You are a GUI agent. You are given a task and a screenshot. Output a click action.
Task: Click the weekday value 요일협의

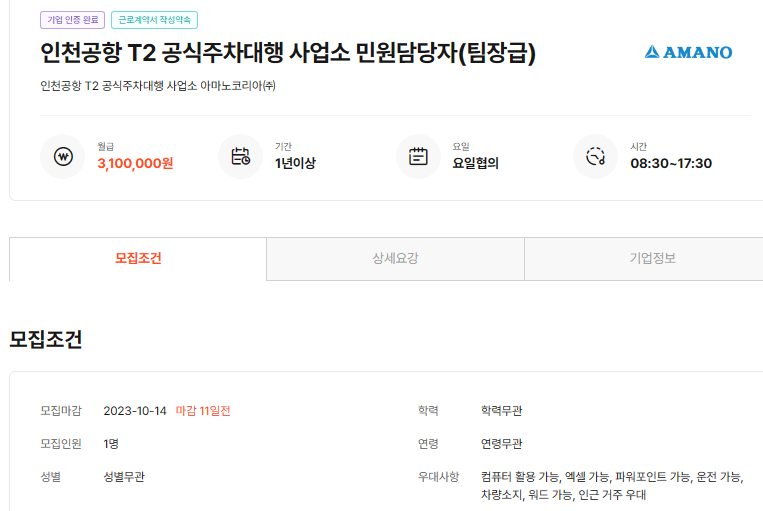pyautogui.click(x=475, y=163)
